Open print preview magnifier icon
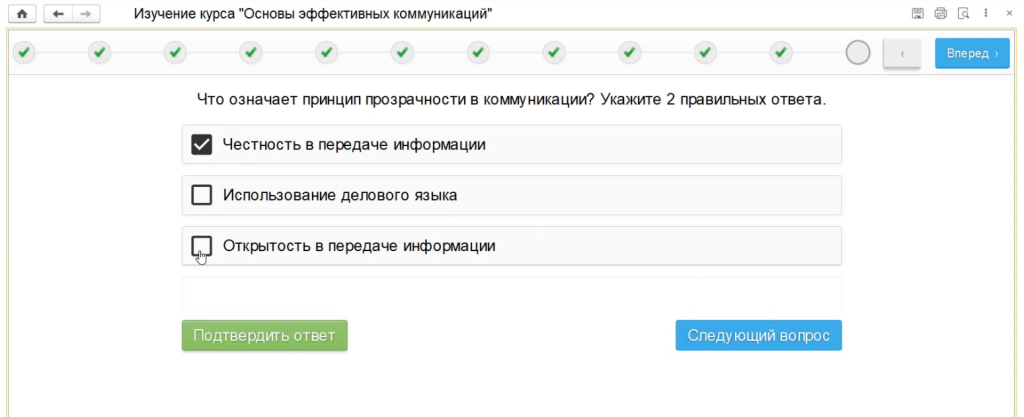 click(963, 14)
